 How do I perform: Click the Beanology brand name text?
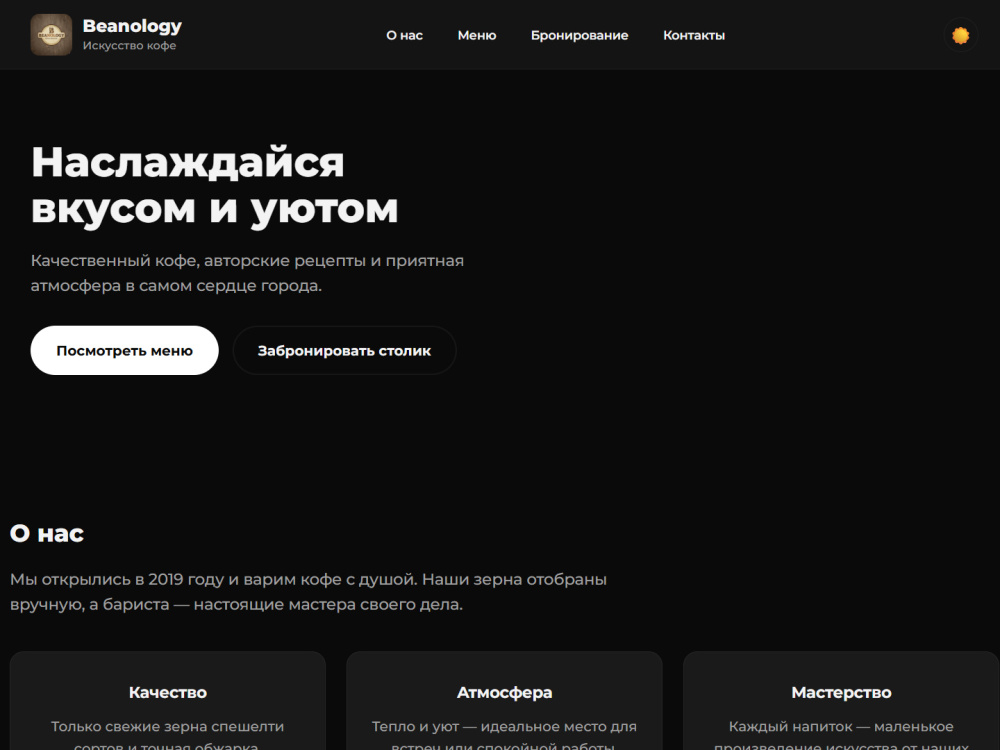coord(132,26)
